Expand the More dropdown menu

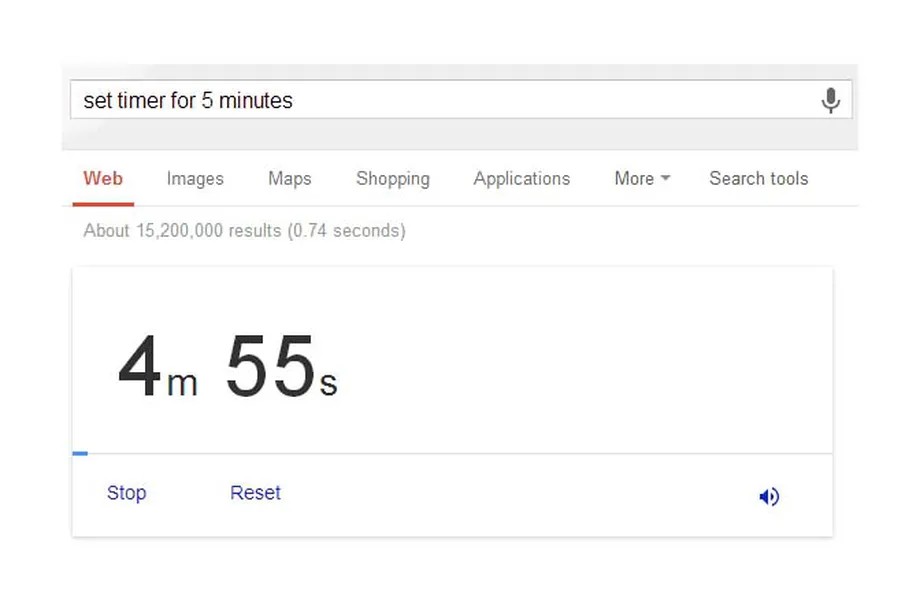642,178
